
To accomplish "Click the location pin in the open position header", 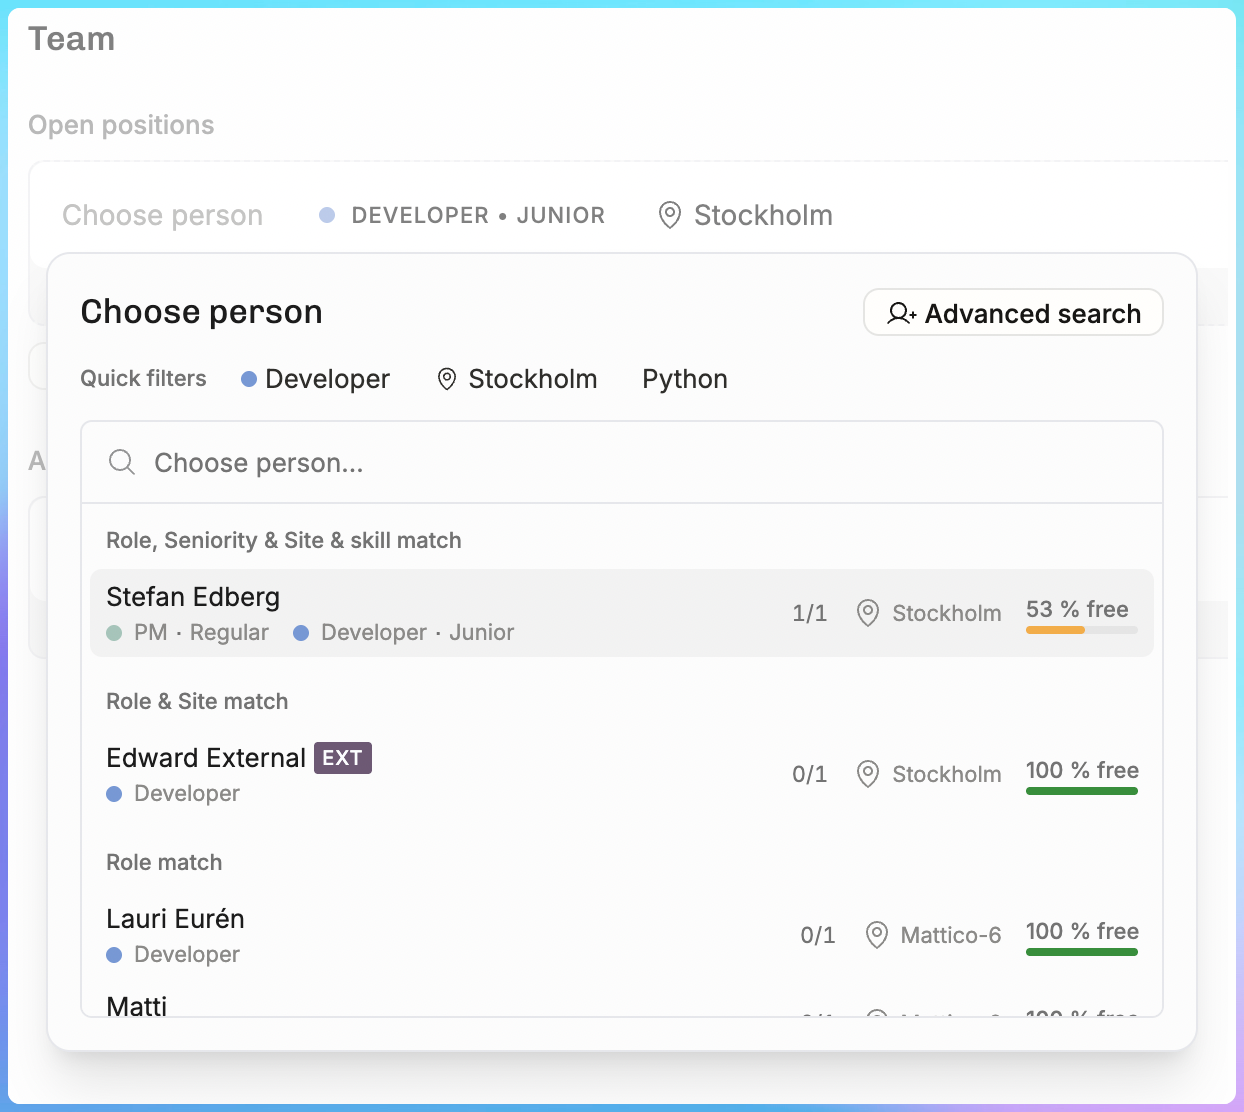I will click(670, 215).
